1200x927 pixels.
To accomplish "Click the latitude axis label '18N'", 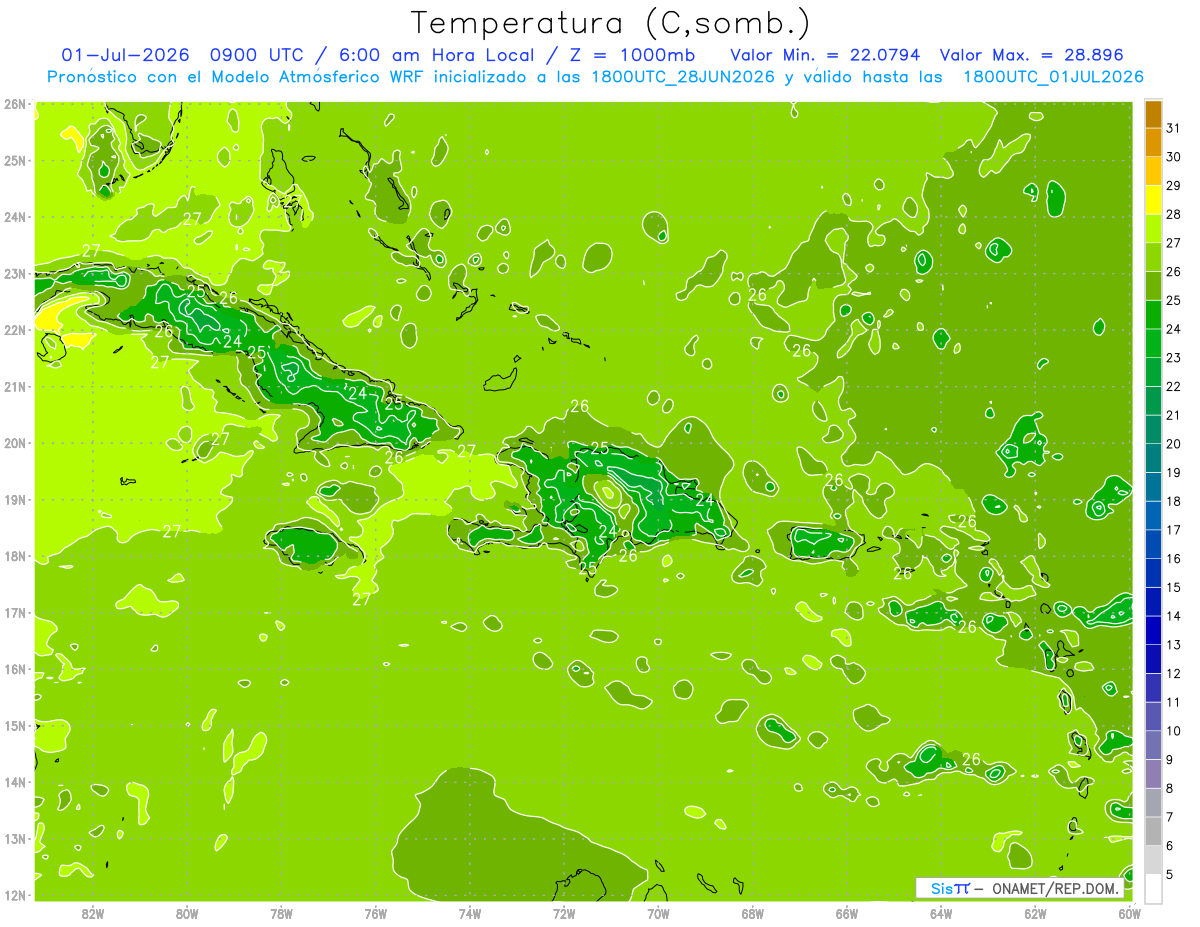I will tap(14, 556).
